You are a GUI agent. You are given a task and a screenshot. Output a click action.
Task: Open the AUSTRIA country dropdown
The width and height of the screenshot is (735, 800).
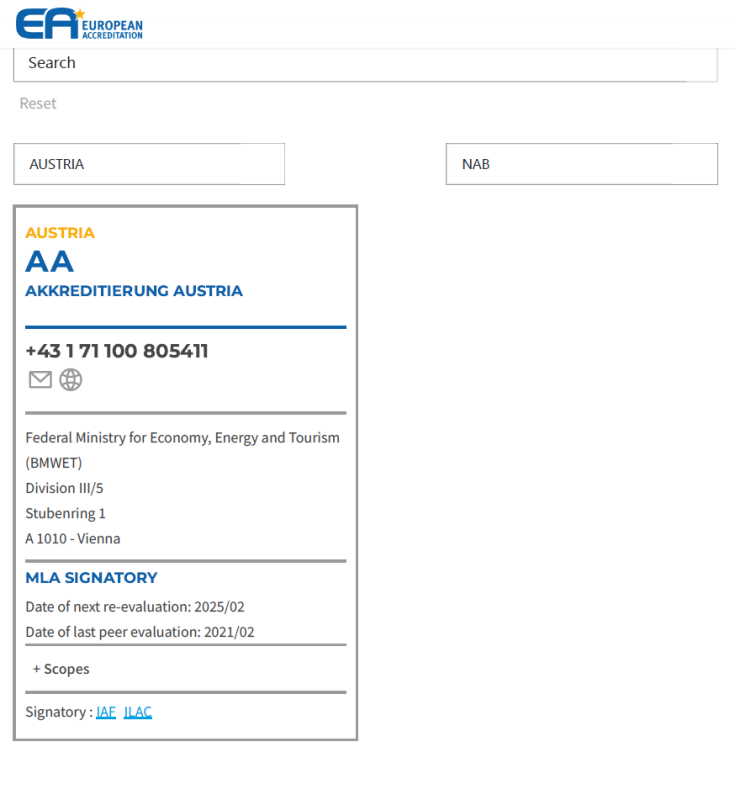click(x=149, y=164)
